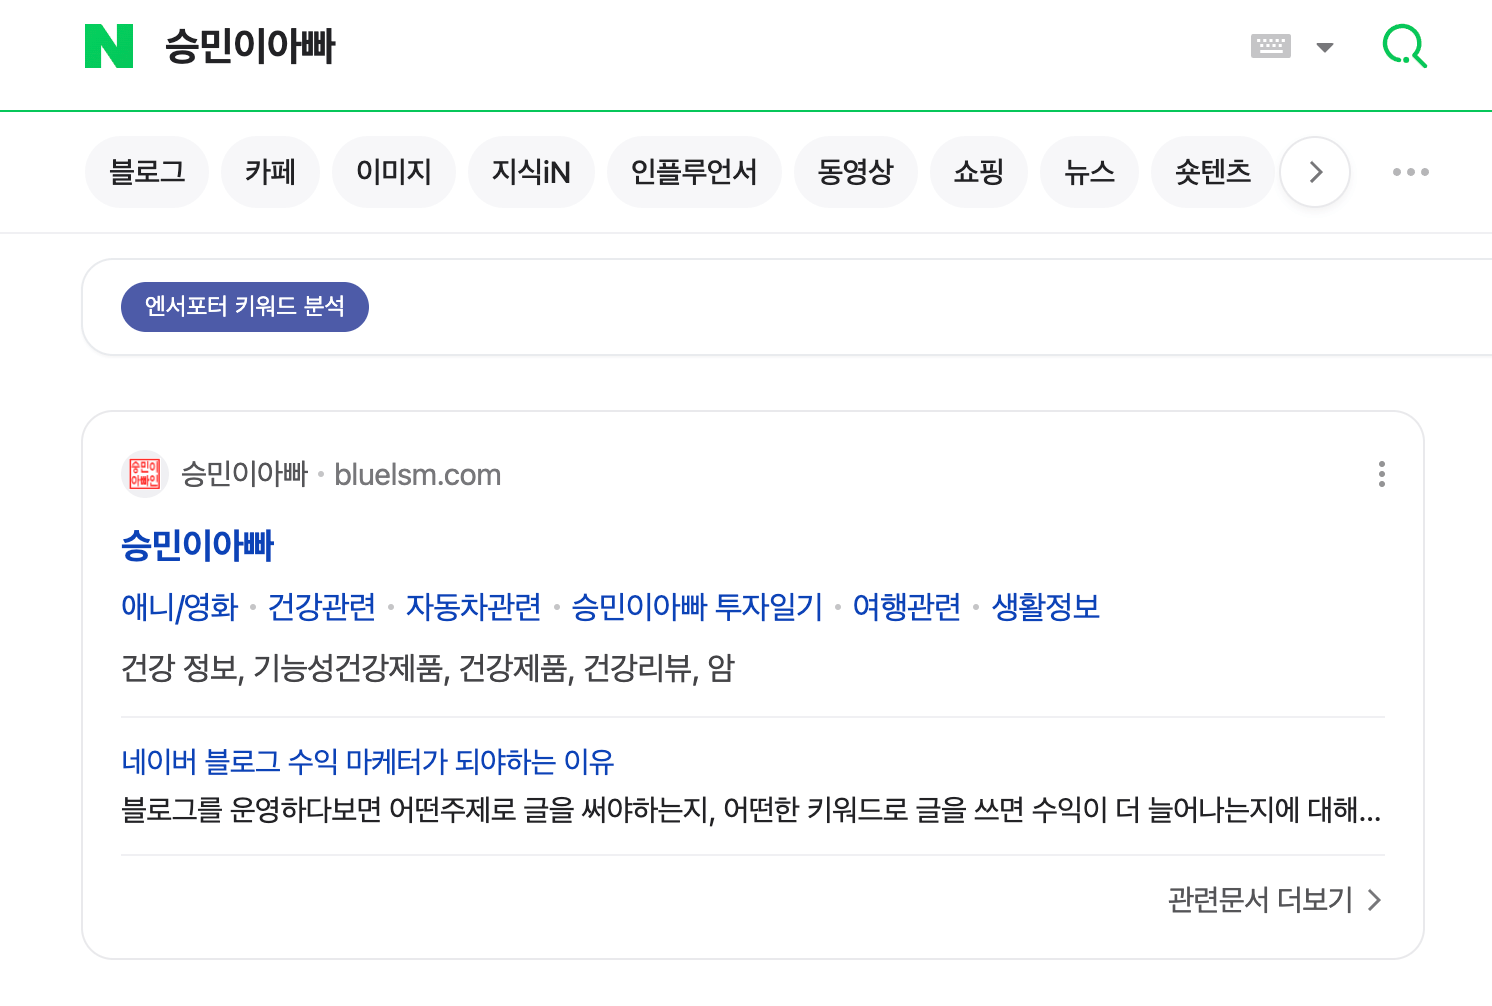The width and height of the screenshot is (1492, 1006).
Task: Open the dropdown arrow beside the keyboard icon
Action: coord(1326,46)
